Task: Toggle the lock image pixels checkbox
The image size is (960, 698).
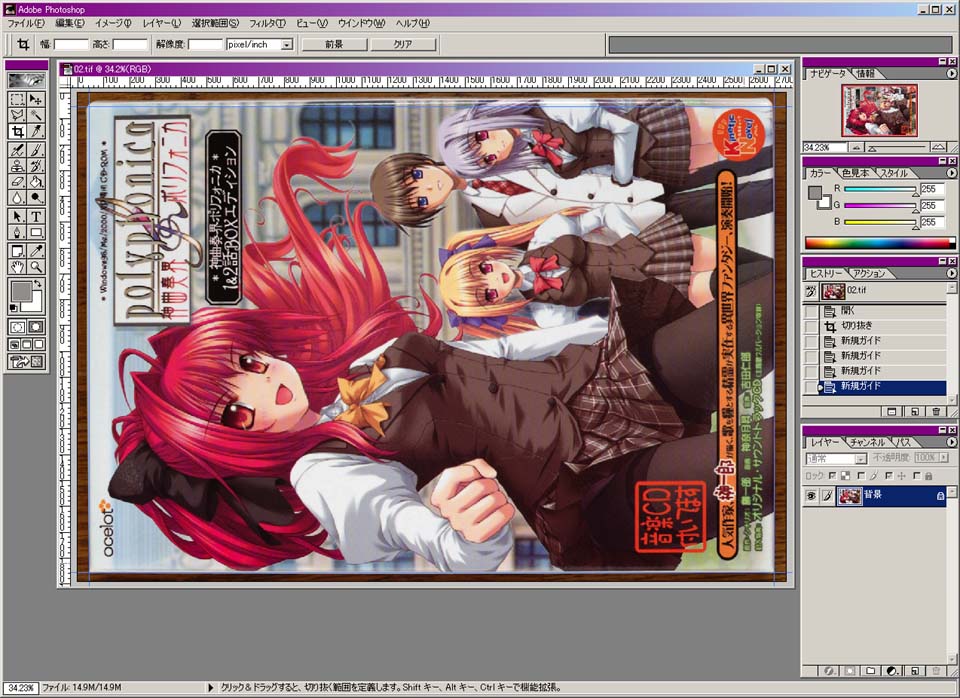Action: pos(861,476)
